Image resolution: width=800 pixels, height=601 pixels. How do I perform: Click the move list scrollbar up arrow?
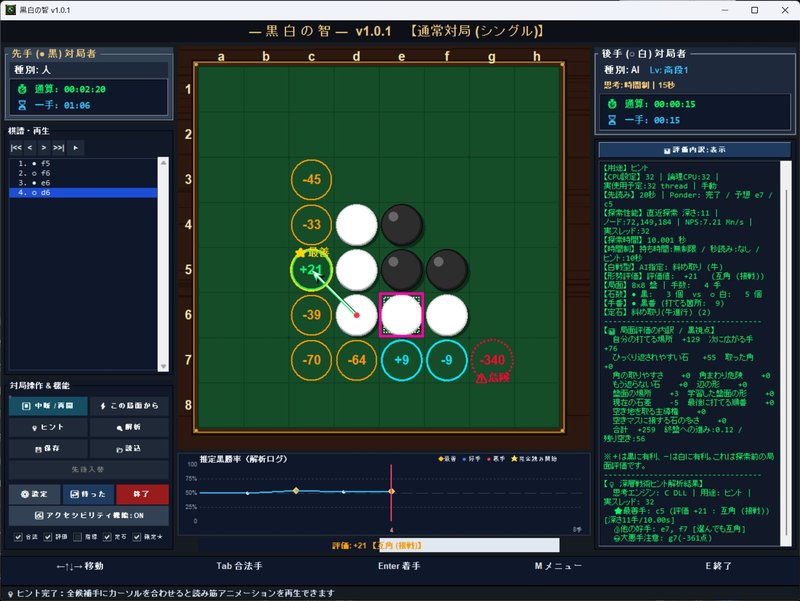pyautogui.click(x=163, y=163)
